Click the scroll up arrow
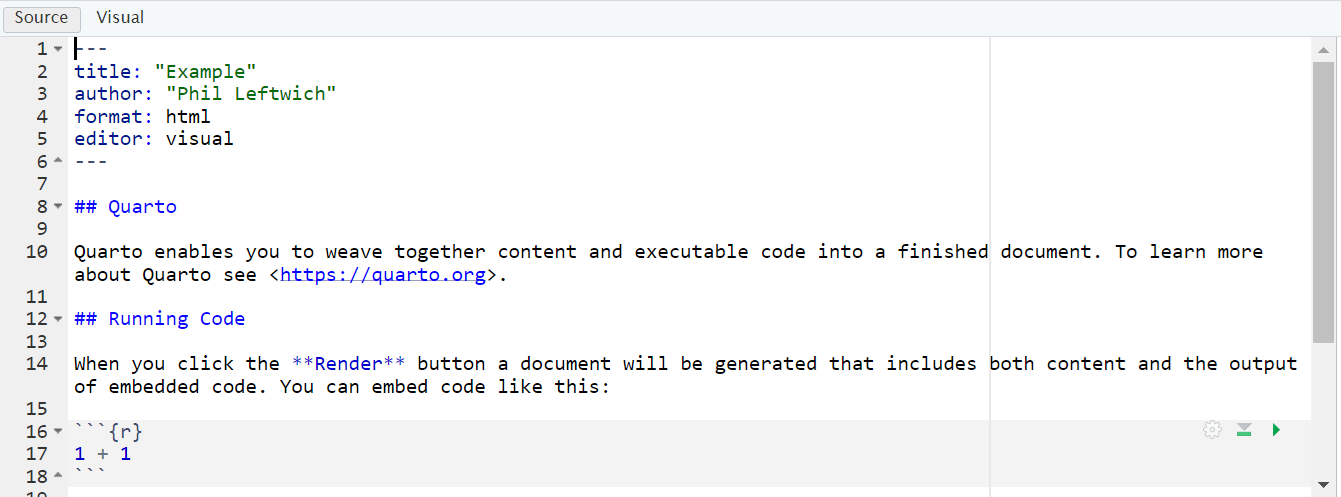This screenshot has height=497, width=1341. 1323,50
